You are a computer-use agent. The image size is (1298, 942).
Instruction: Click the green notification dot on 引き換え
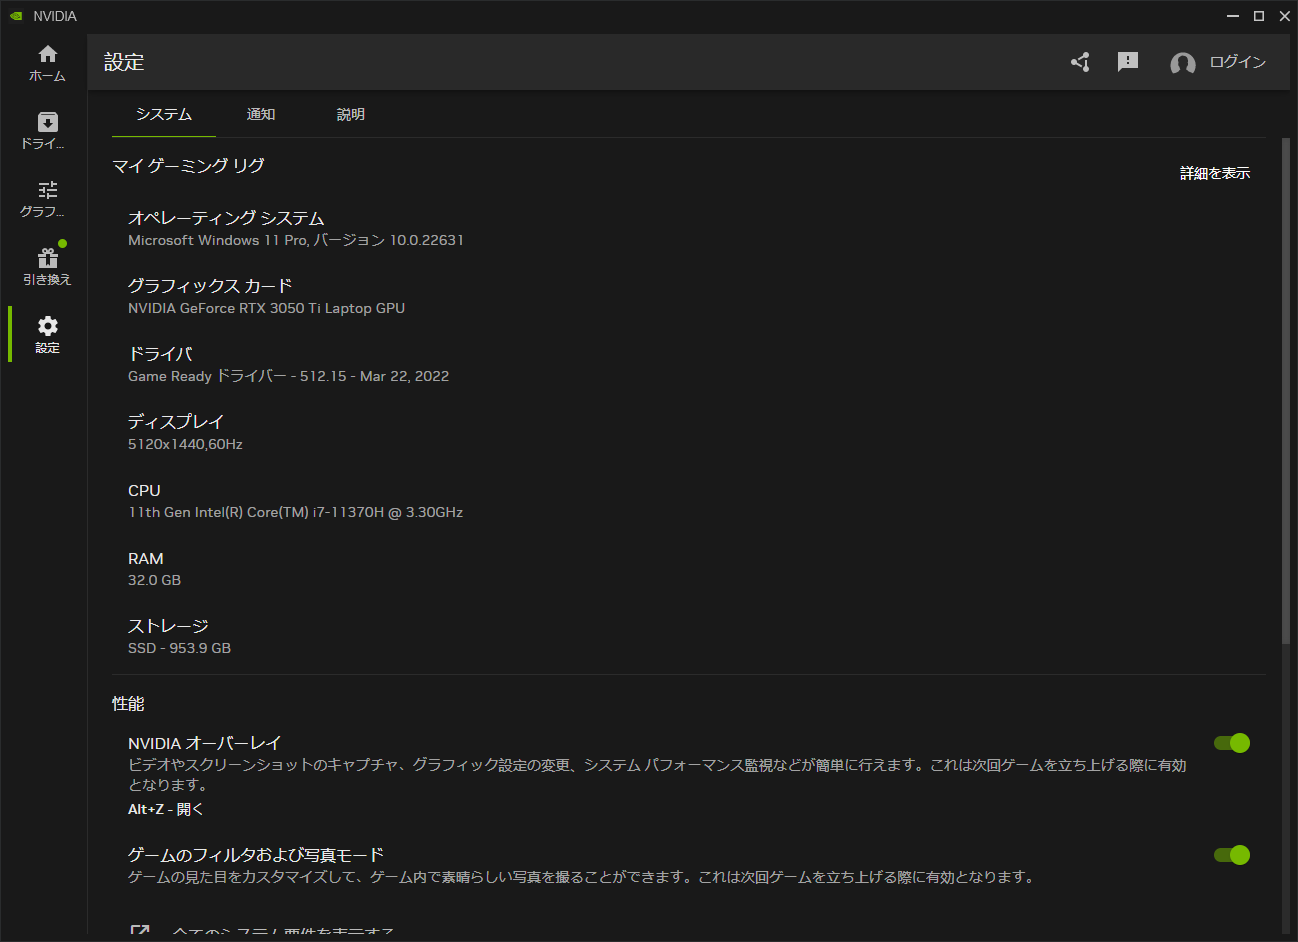pyautogui.click(x=61, y=242)
